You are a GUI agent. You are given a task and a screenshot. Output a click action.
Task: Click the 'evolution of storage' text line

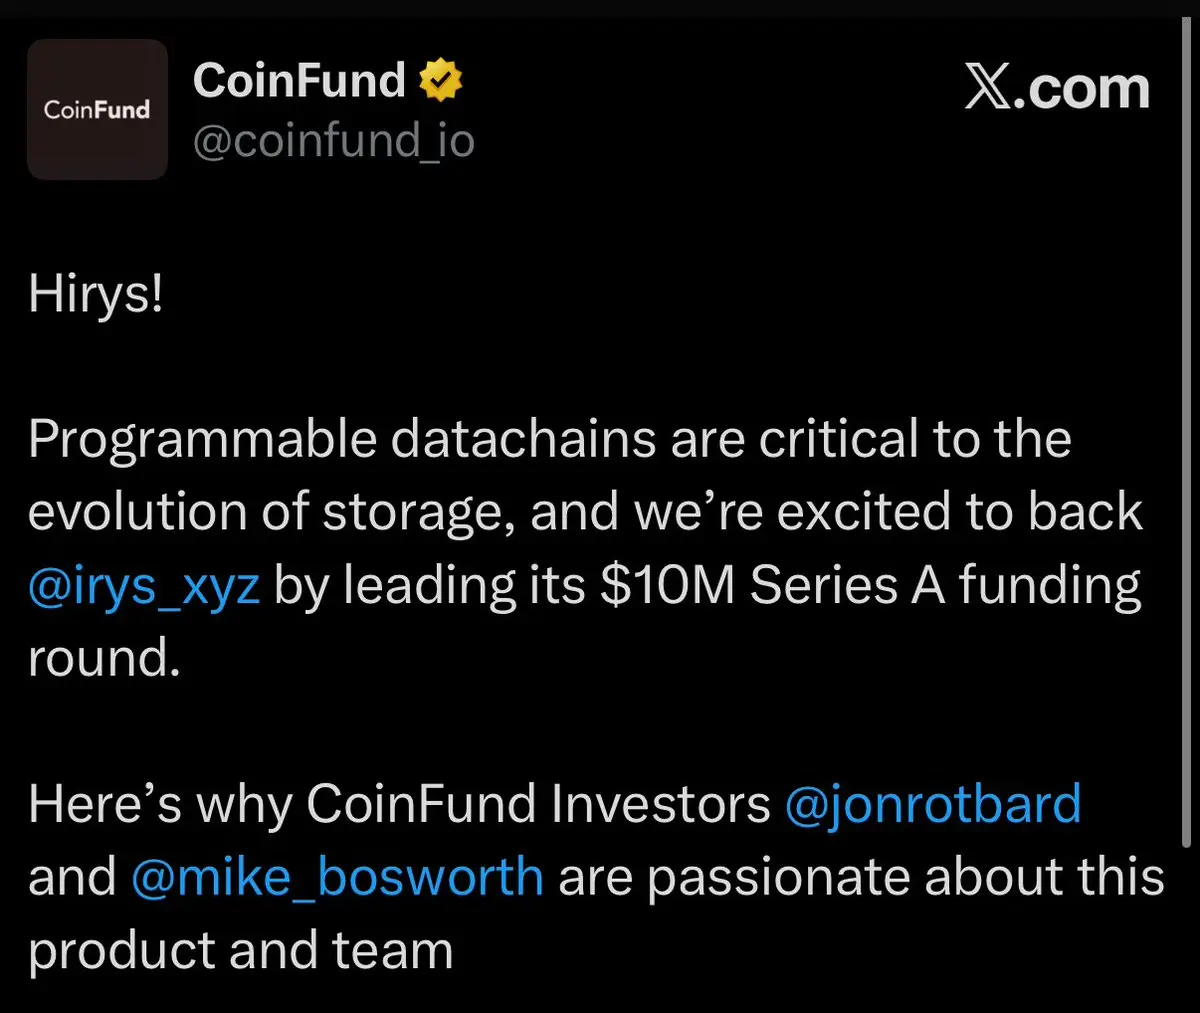(585, 512)
